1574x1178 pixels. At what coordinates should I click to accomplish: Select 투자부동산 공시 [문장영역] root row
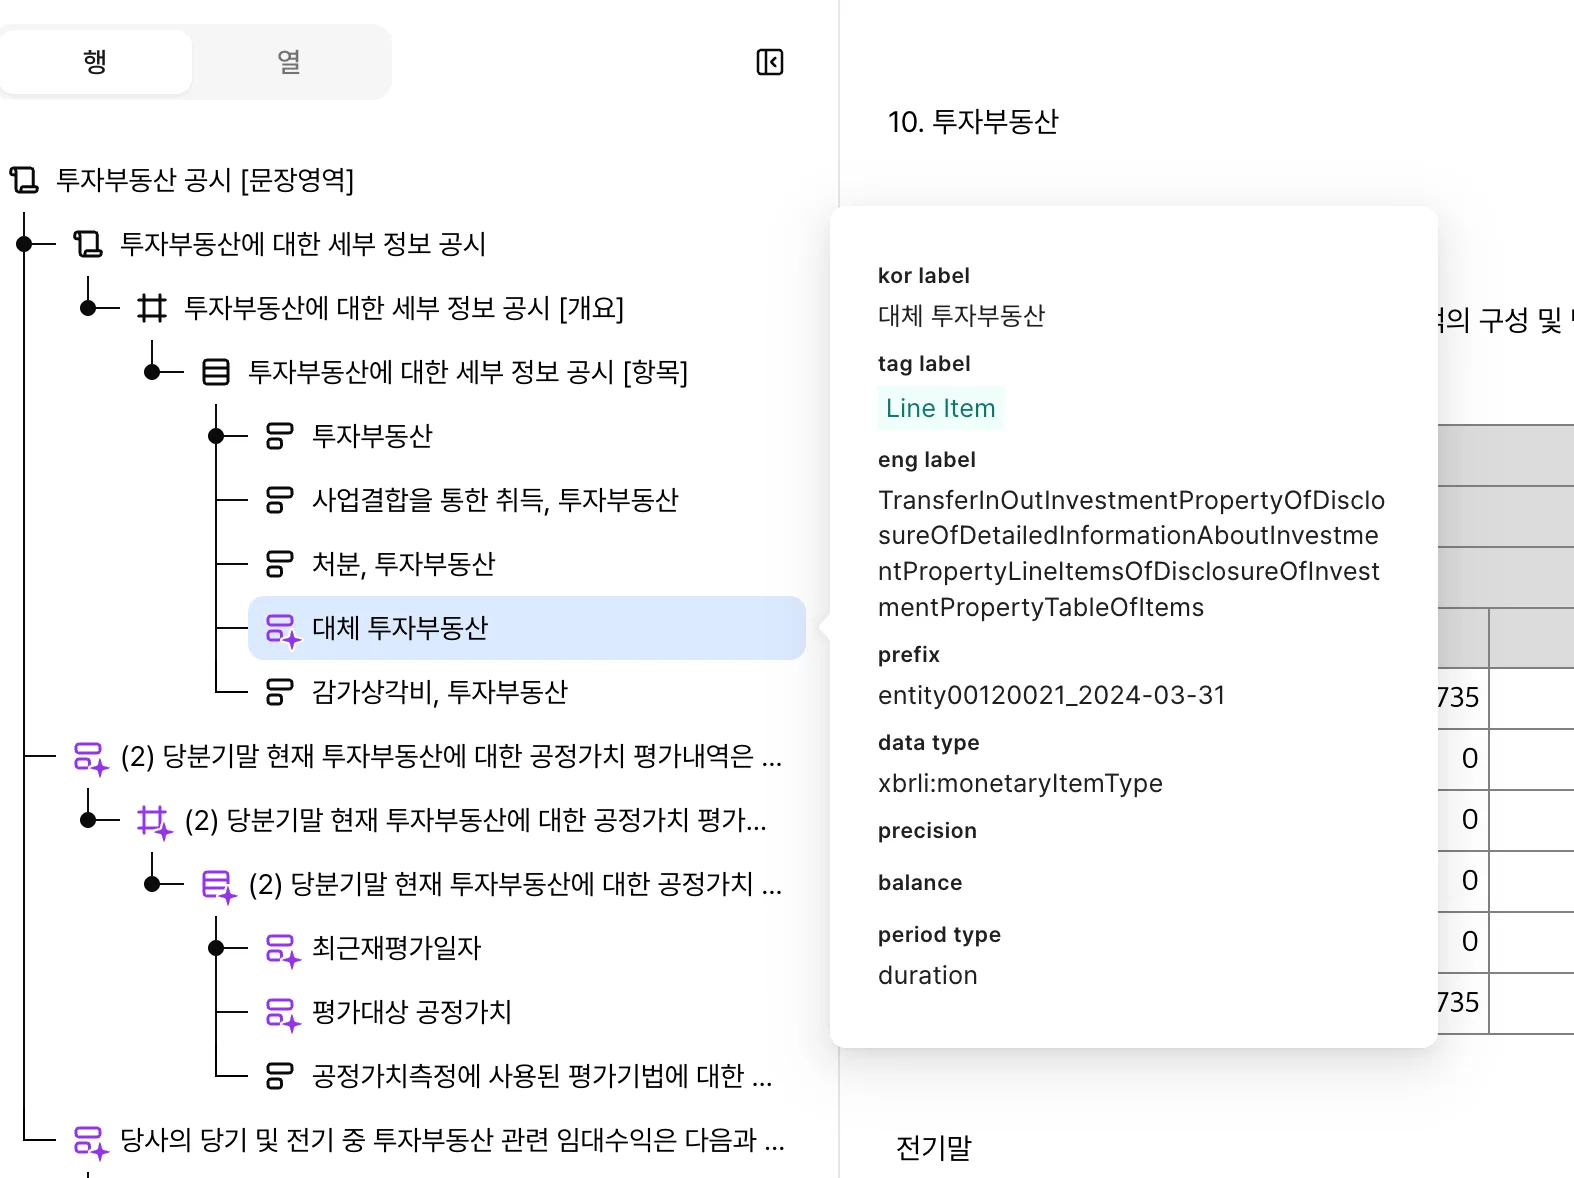[x=205, y=180]
